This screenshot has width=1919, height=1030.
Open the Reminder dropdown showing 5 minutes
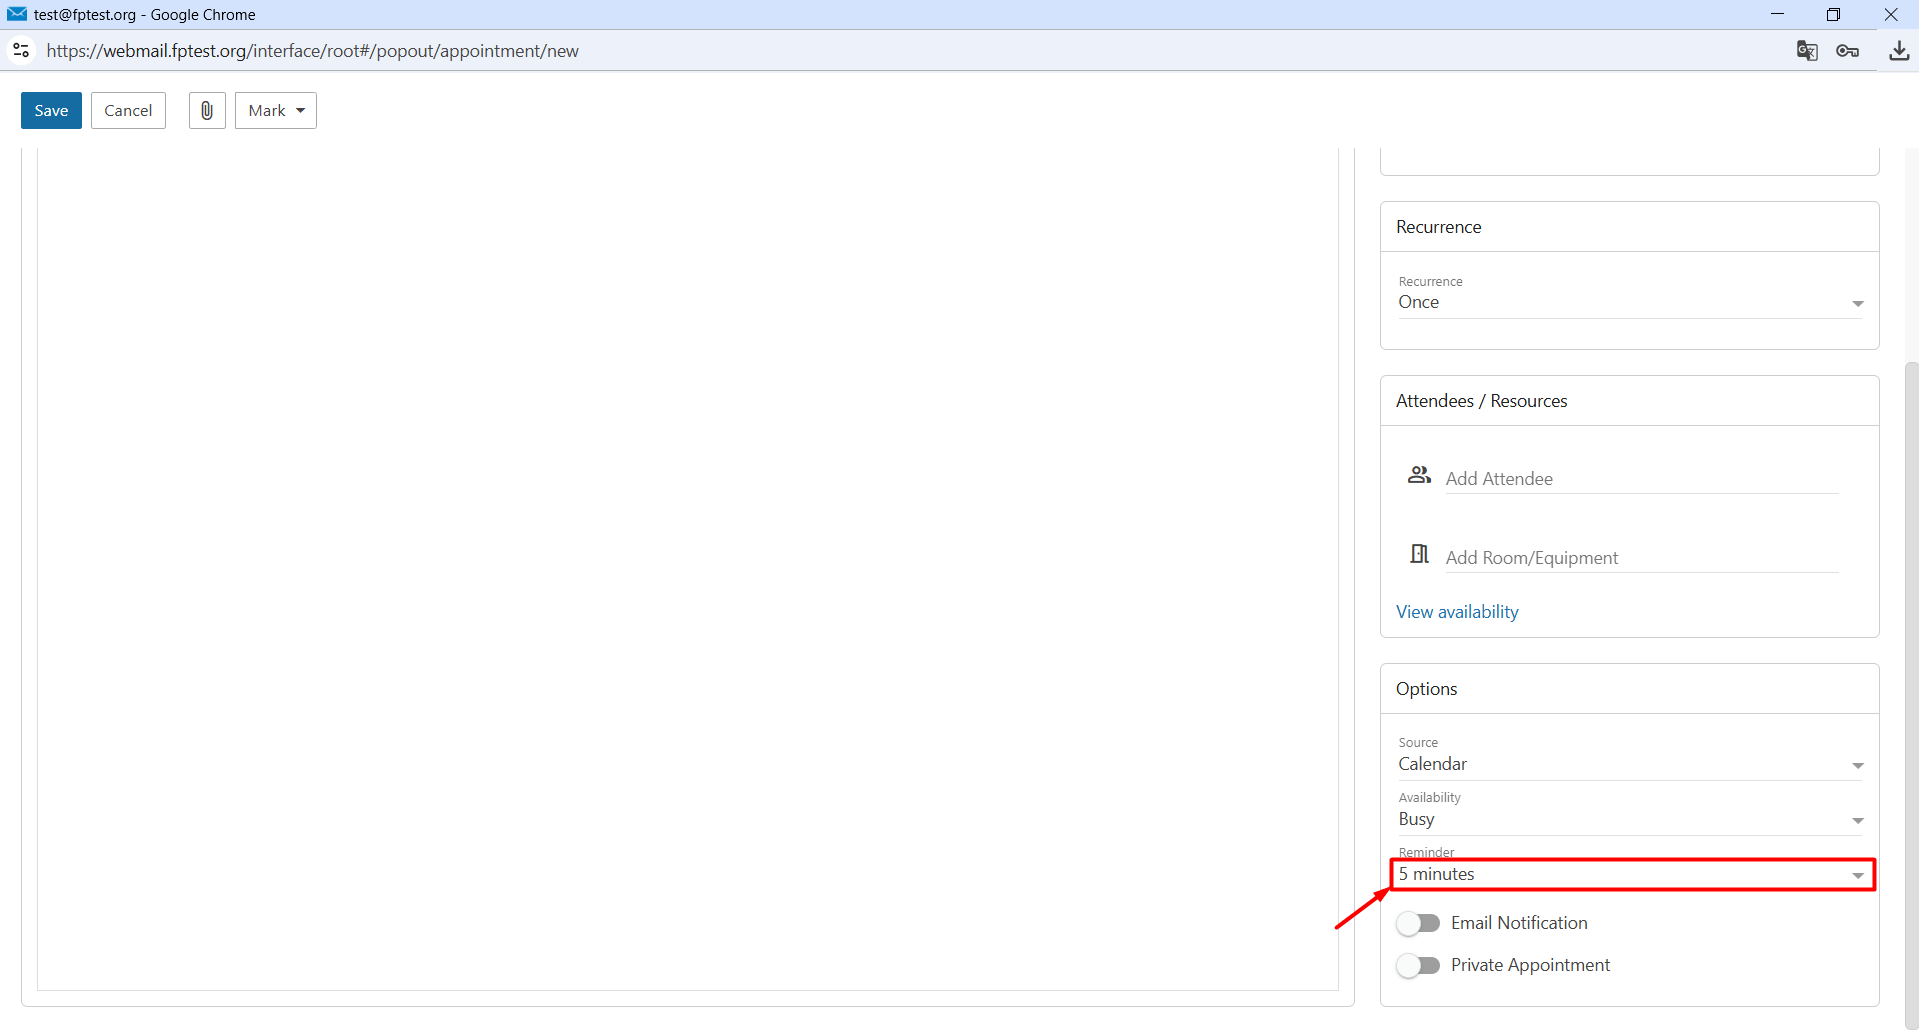[x=1631, y=874]
